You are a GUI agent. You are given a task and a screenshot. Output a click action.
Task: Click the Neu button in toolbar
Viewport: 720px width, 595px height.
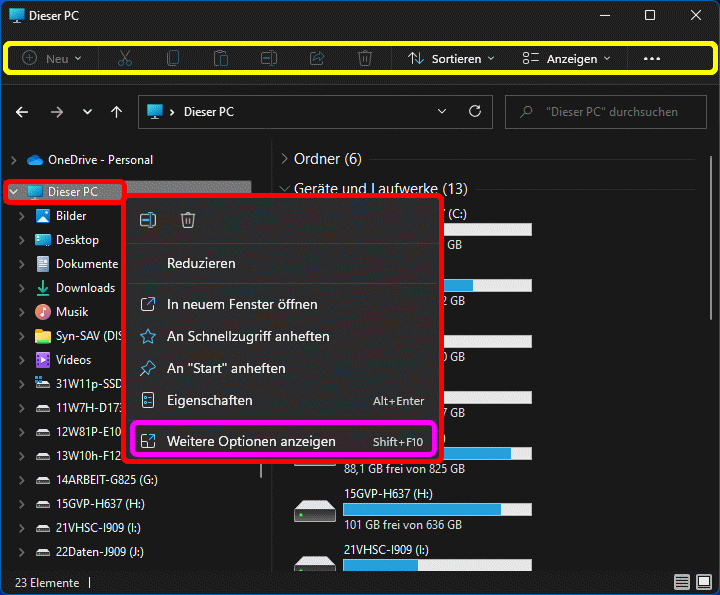(x=52, y=59)
